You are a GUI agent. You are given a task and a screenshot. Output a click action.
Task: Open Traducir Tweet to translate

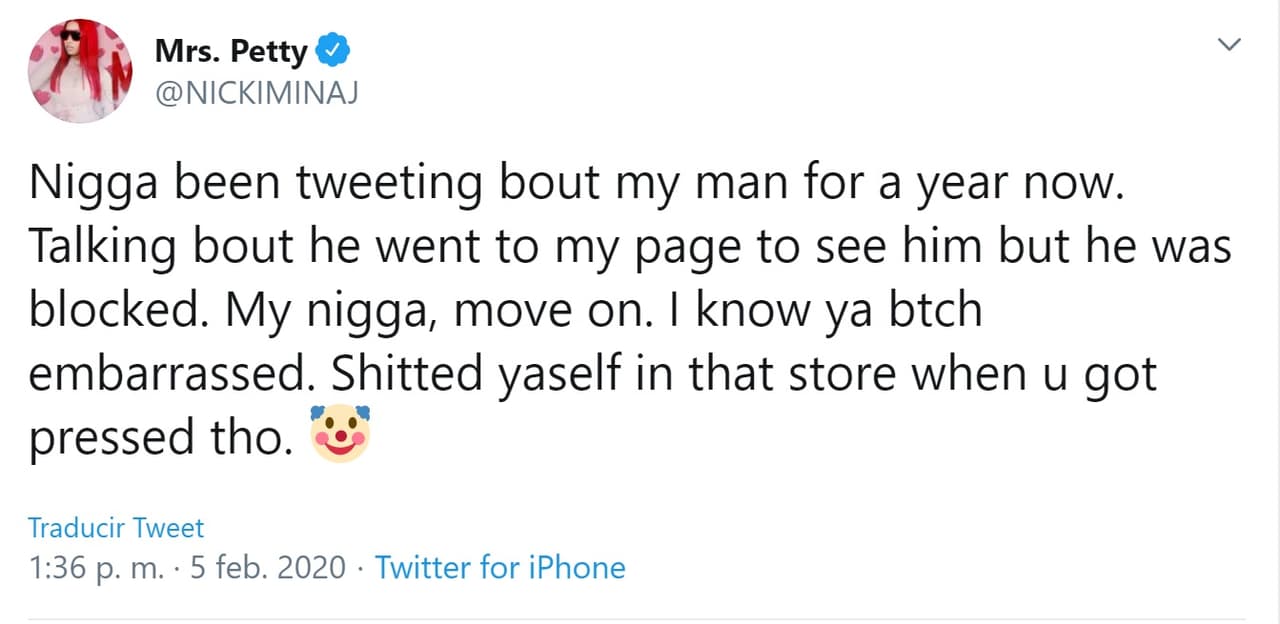[115, 528]
